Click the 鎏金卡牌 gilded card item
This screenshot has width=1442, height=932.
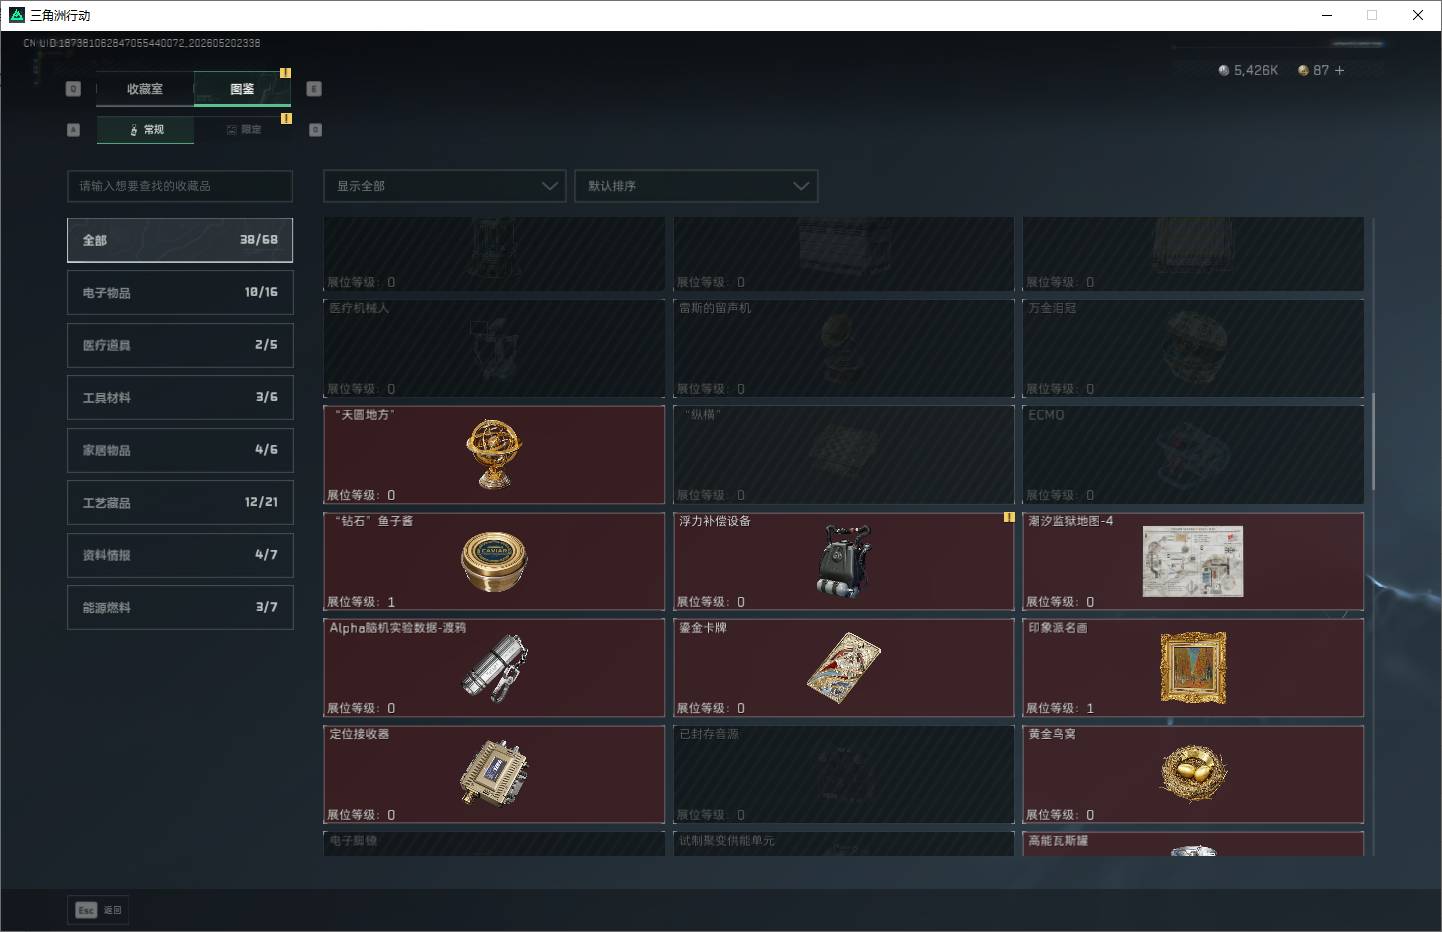(844, 668)
